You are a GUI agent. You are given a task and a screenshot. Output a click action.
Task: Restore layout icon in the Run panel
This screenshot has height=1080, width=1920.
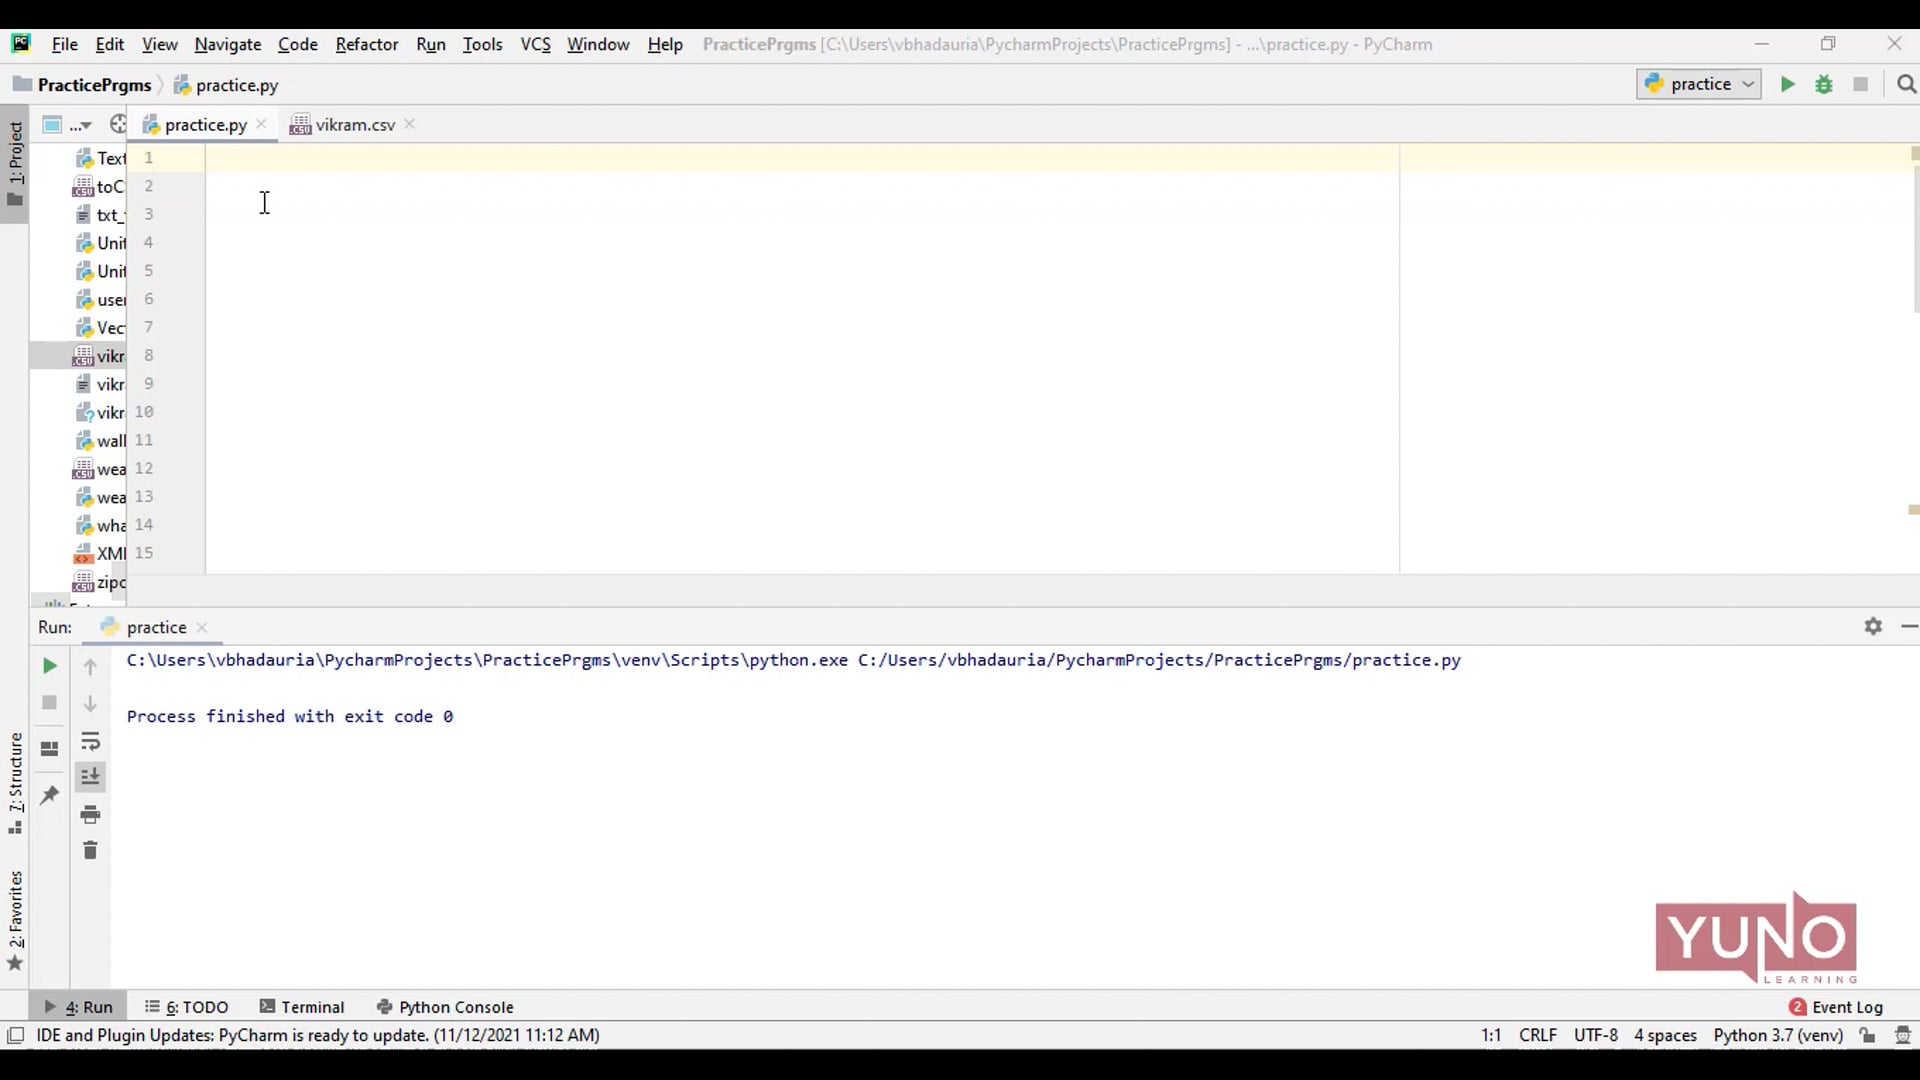point(49,749)
